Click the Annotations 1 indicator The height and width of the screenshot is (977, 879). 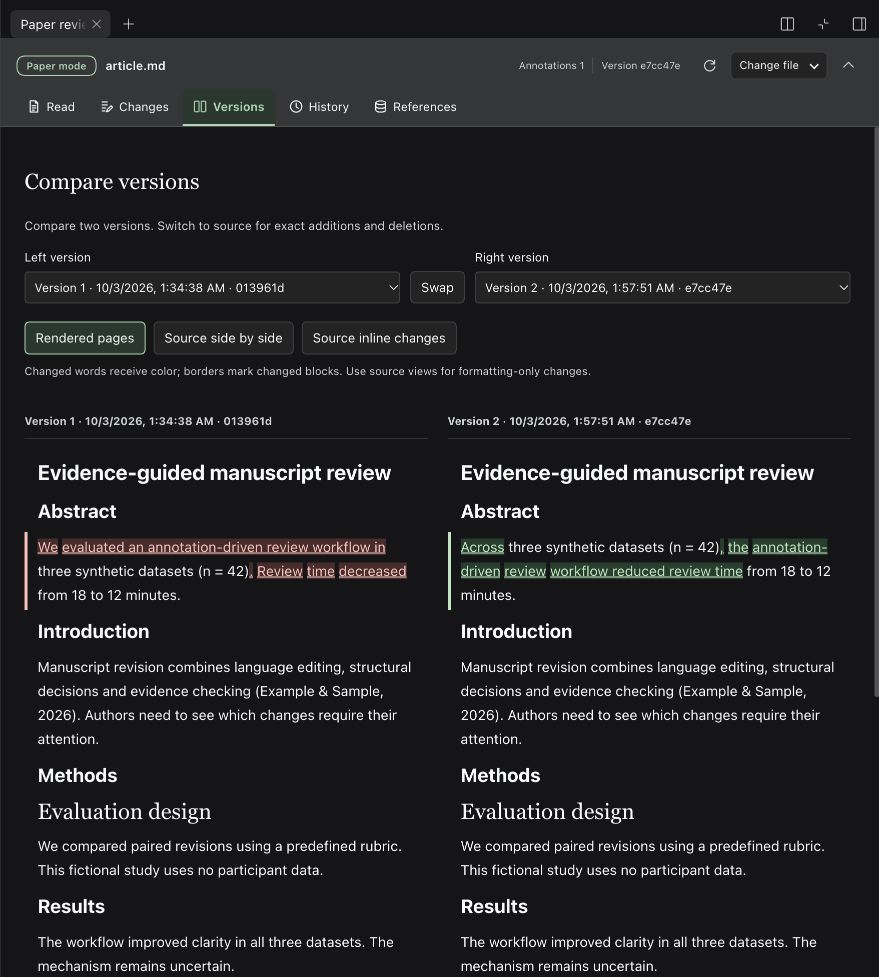click(551, 65)
